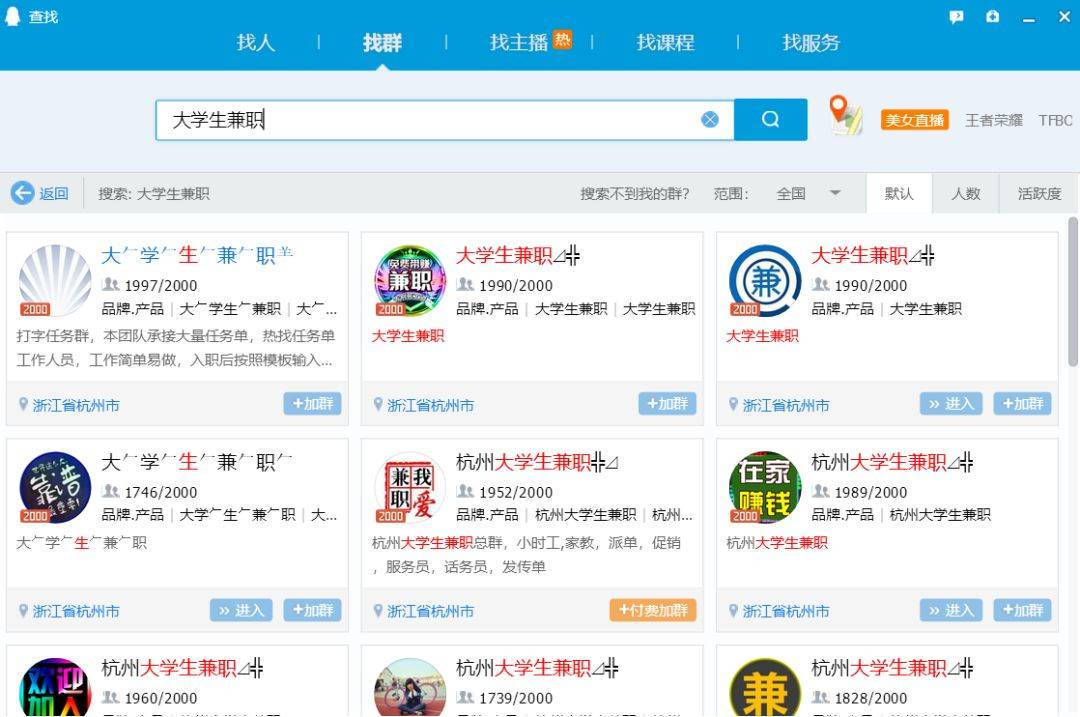
Task: Click +加群 on the 1997/2000 group
Action: [x=313, y=404]
